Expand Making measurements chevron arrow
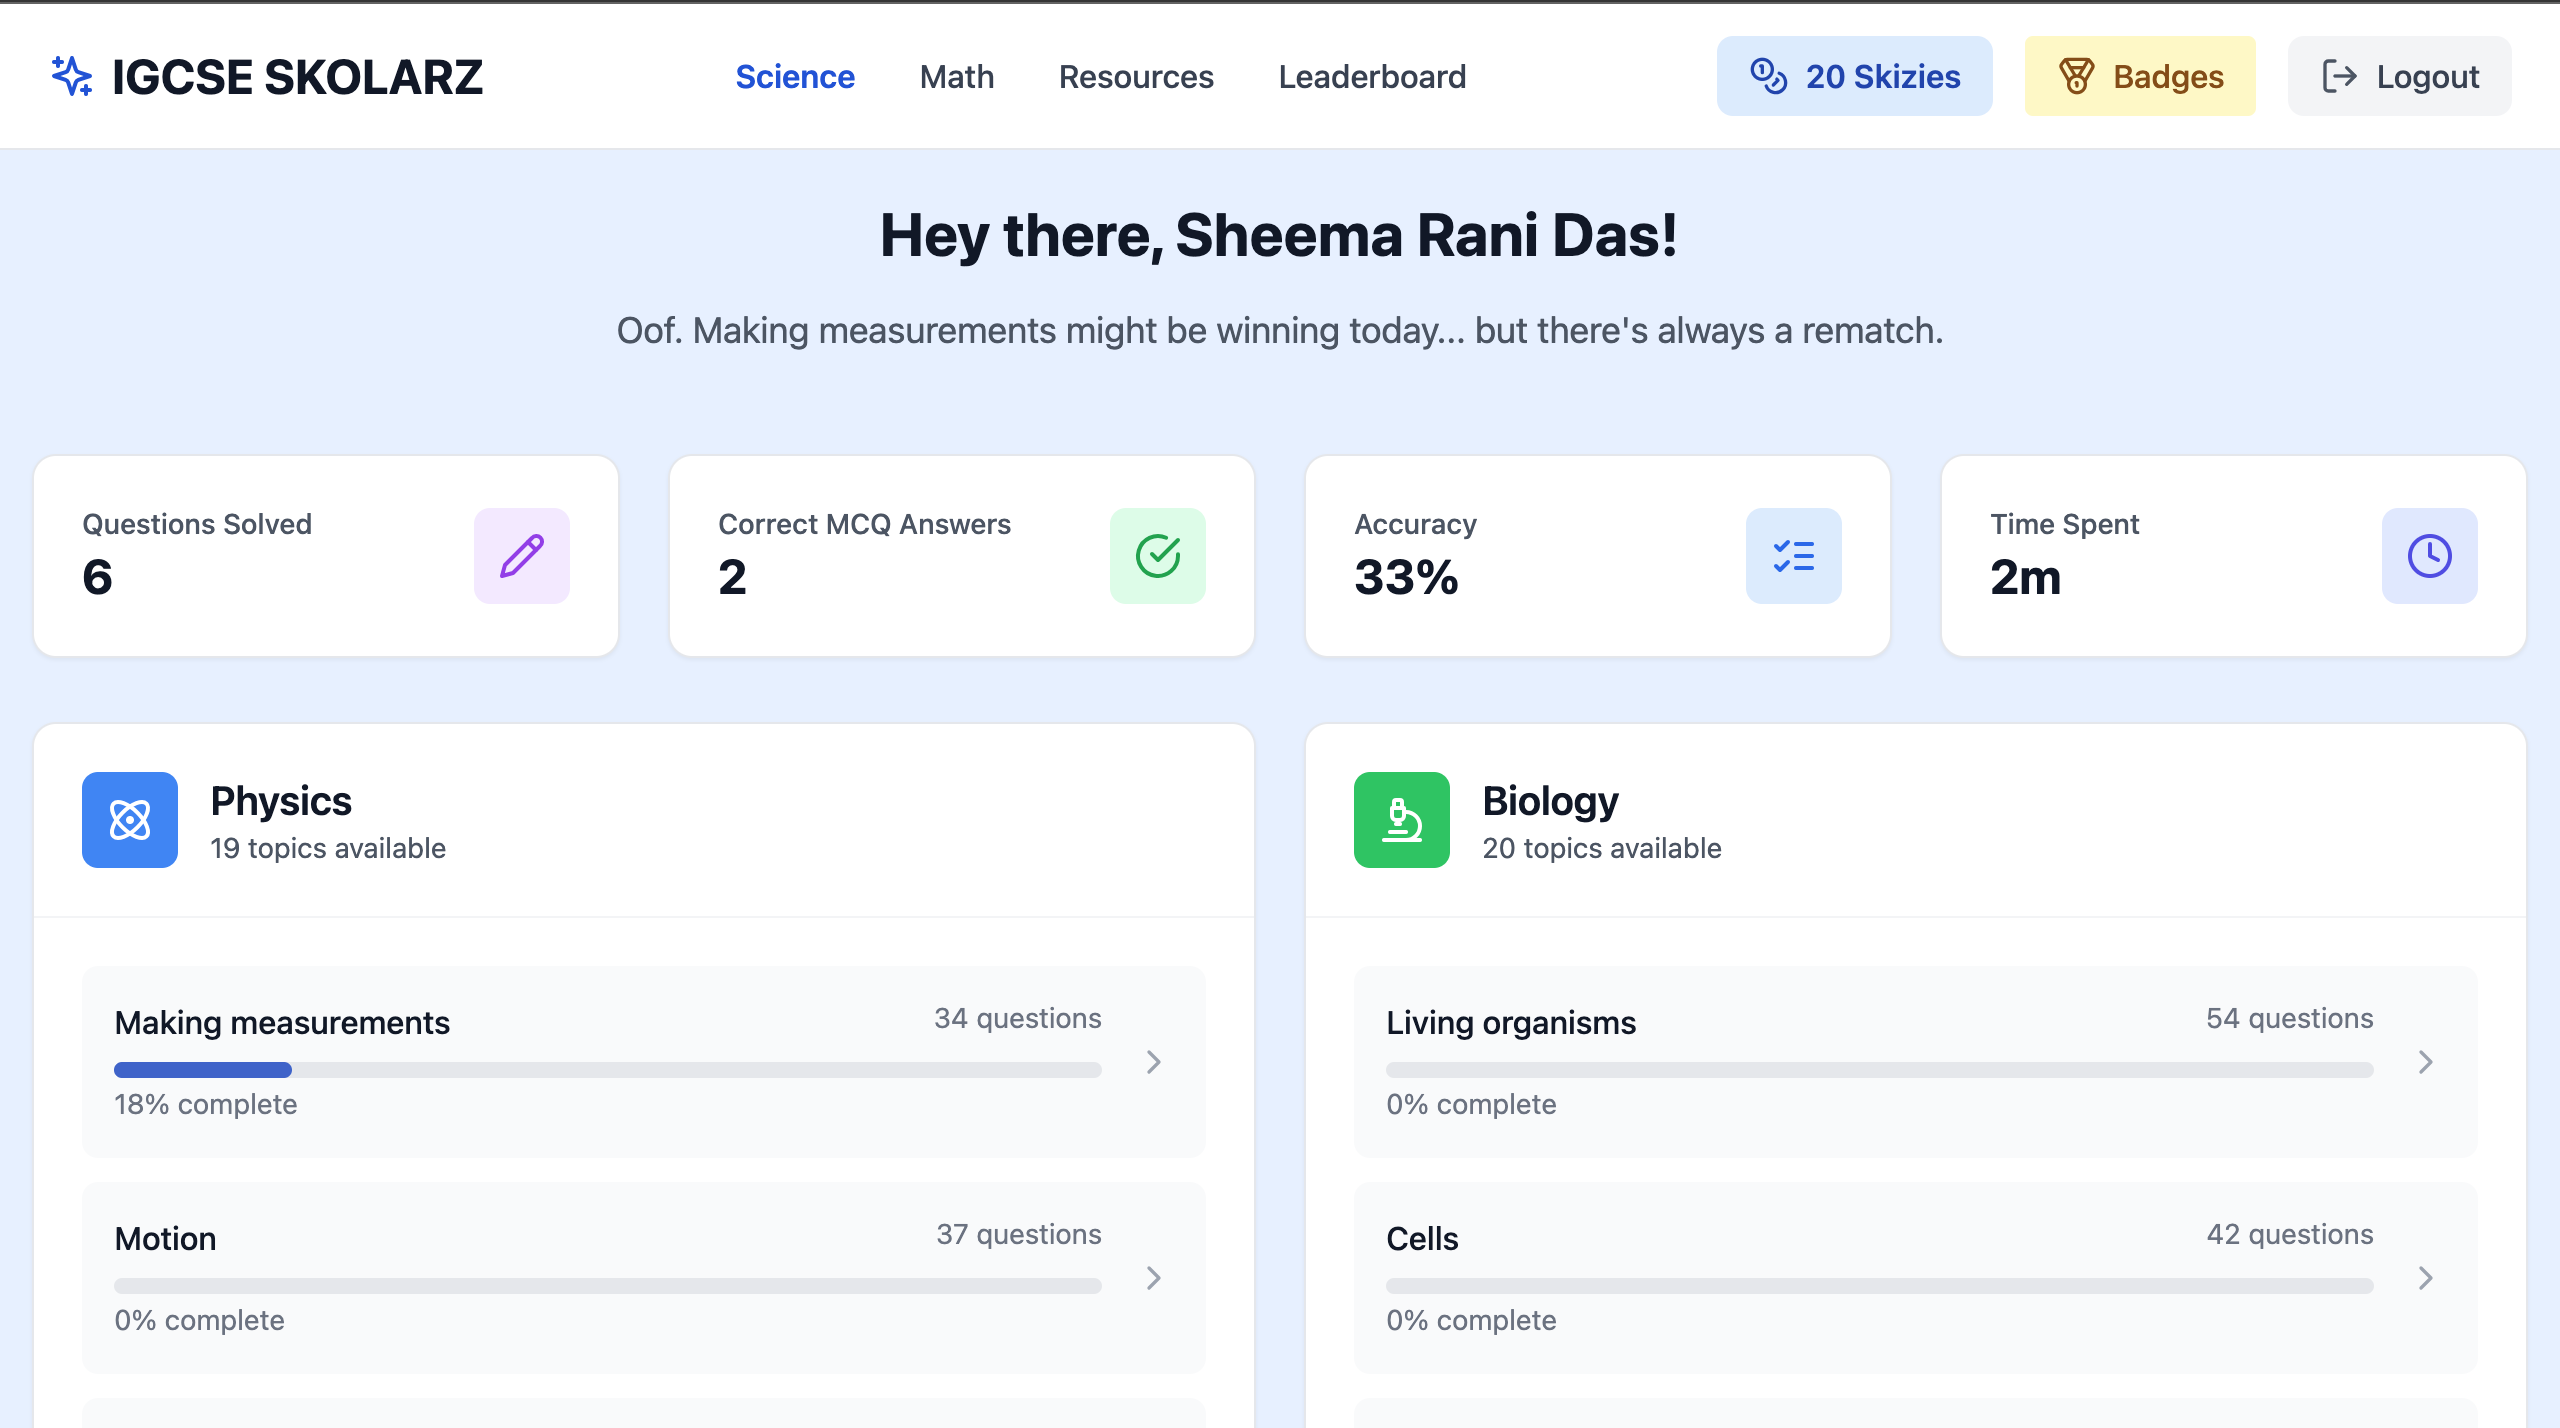 [x=1154, y=1062]
